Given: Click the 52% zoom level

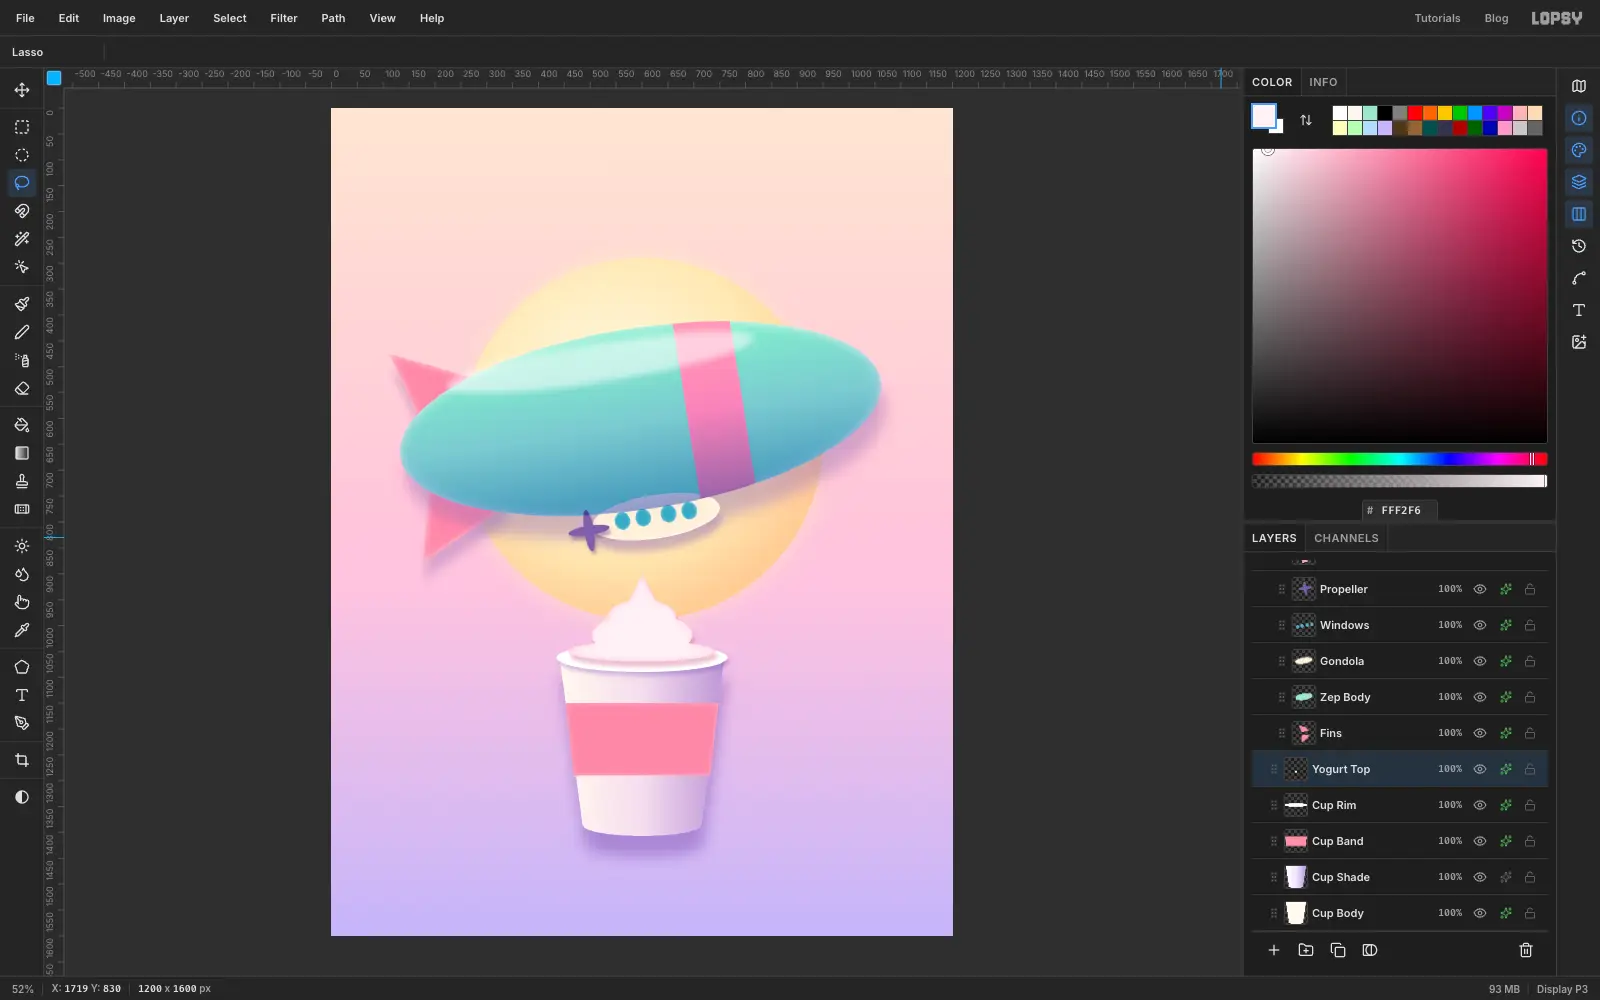Looking at the screenshot, I should pos(22,989).
